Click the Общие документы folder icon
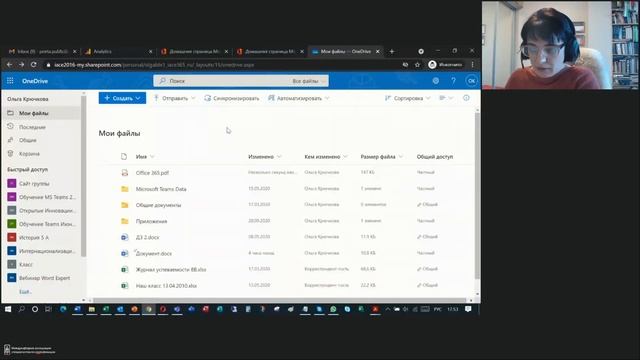 click(x=124, y=205)
